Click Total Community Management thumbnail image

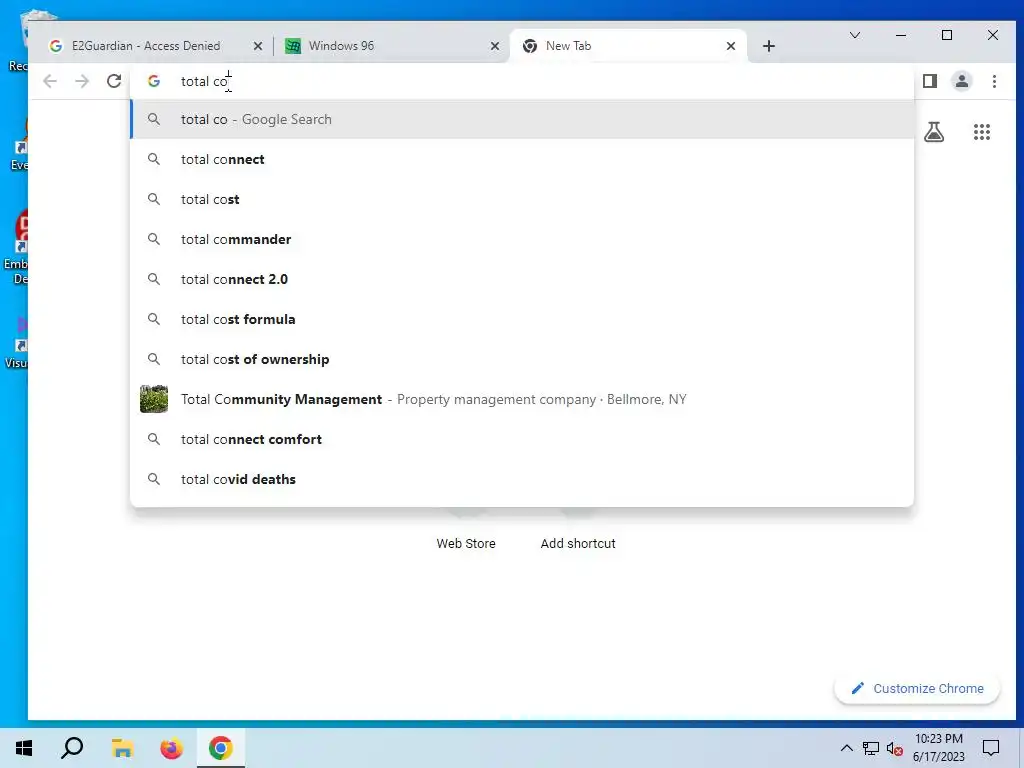click(154, 399)
